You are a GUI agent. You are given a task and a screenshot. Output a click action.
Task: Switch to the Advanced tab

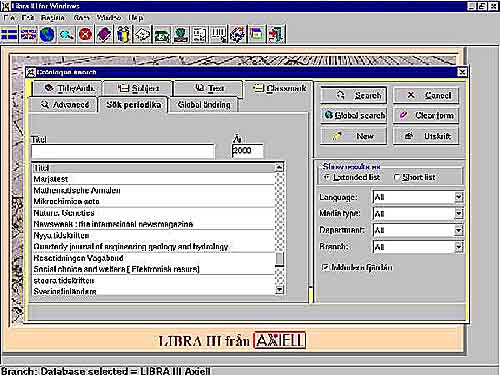coord(64,105)
